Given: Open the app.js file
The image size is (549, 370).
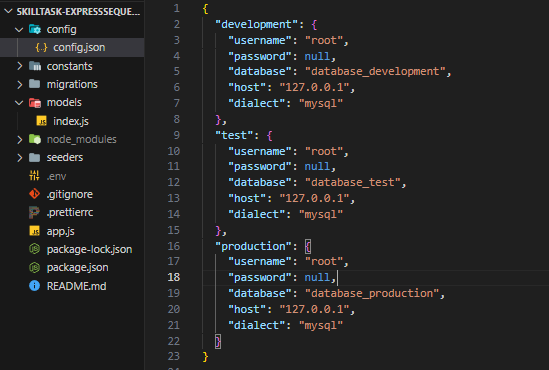Looking at the screenshot, I should (61, 231).
